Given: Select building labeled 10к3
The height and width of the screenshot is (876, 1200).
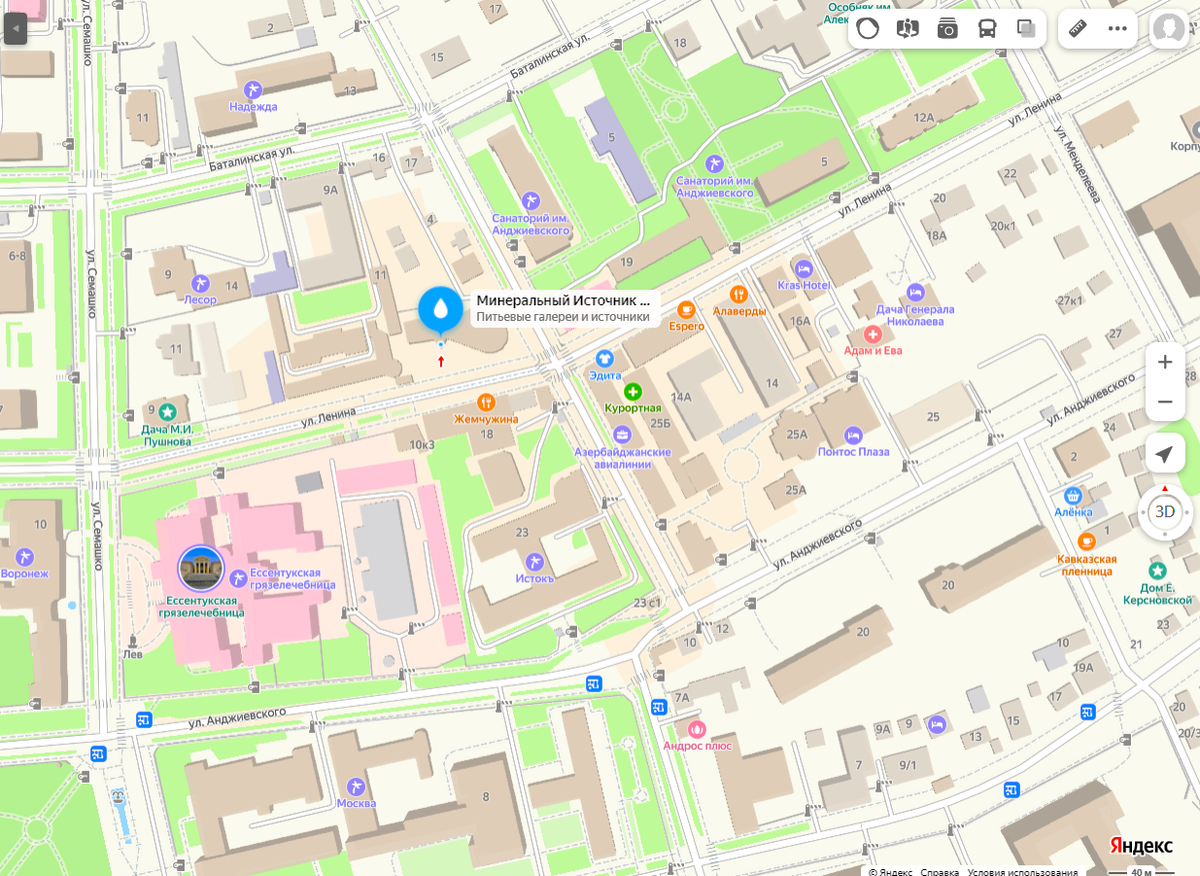Looking at the screenshot, I should pos(422,444).
